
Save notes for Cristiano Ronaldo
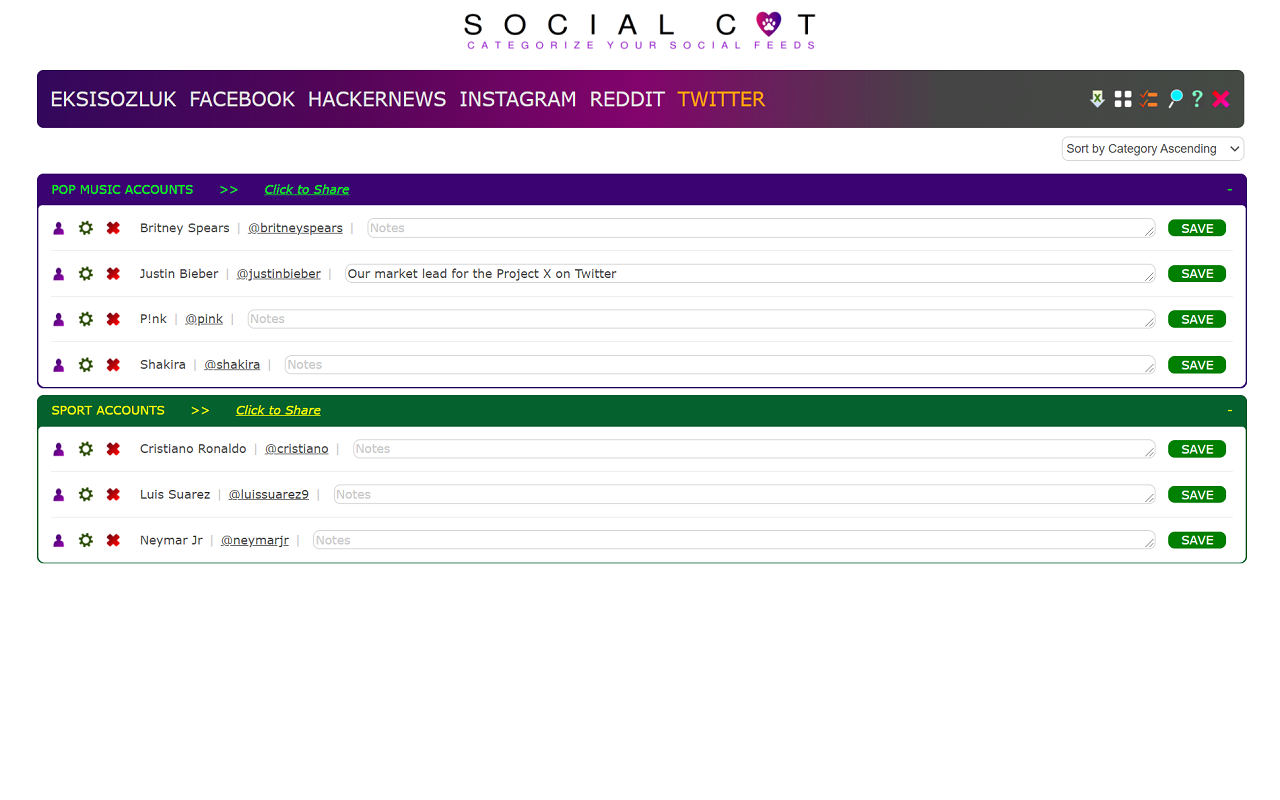(x=1197, y=449)
